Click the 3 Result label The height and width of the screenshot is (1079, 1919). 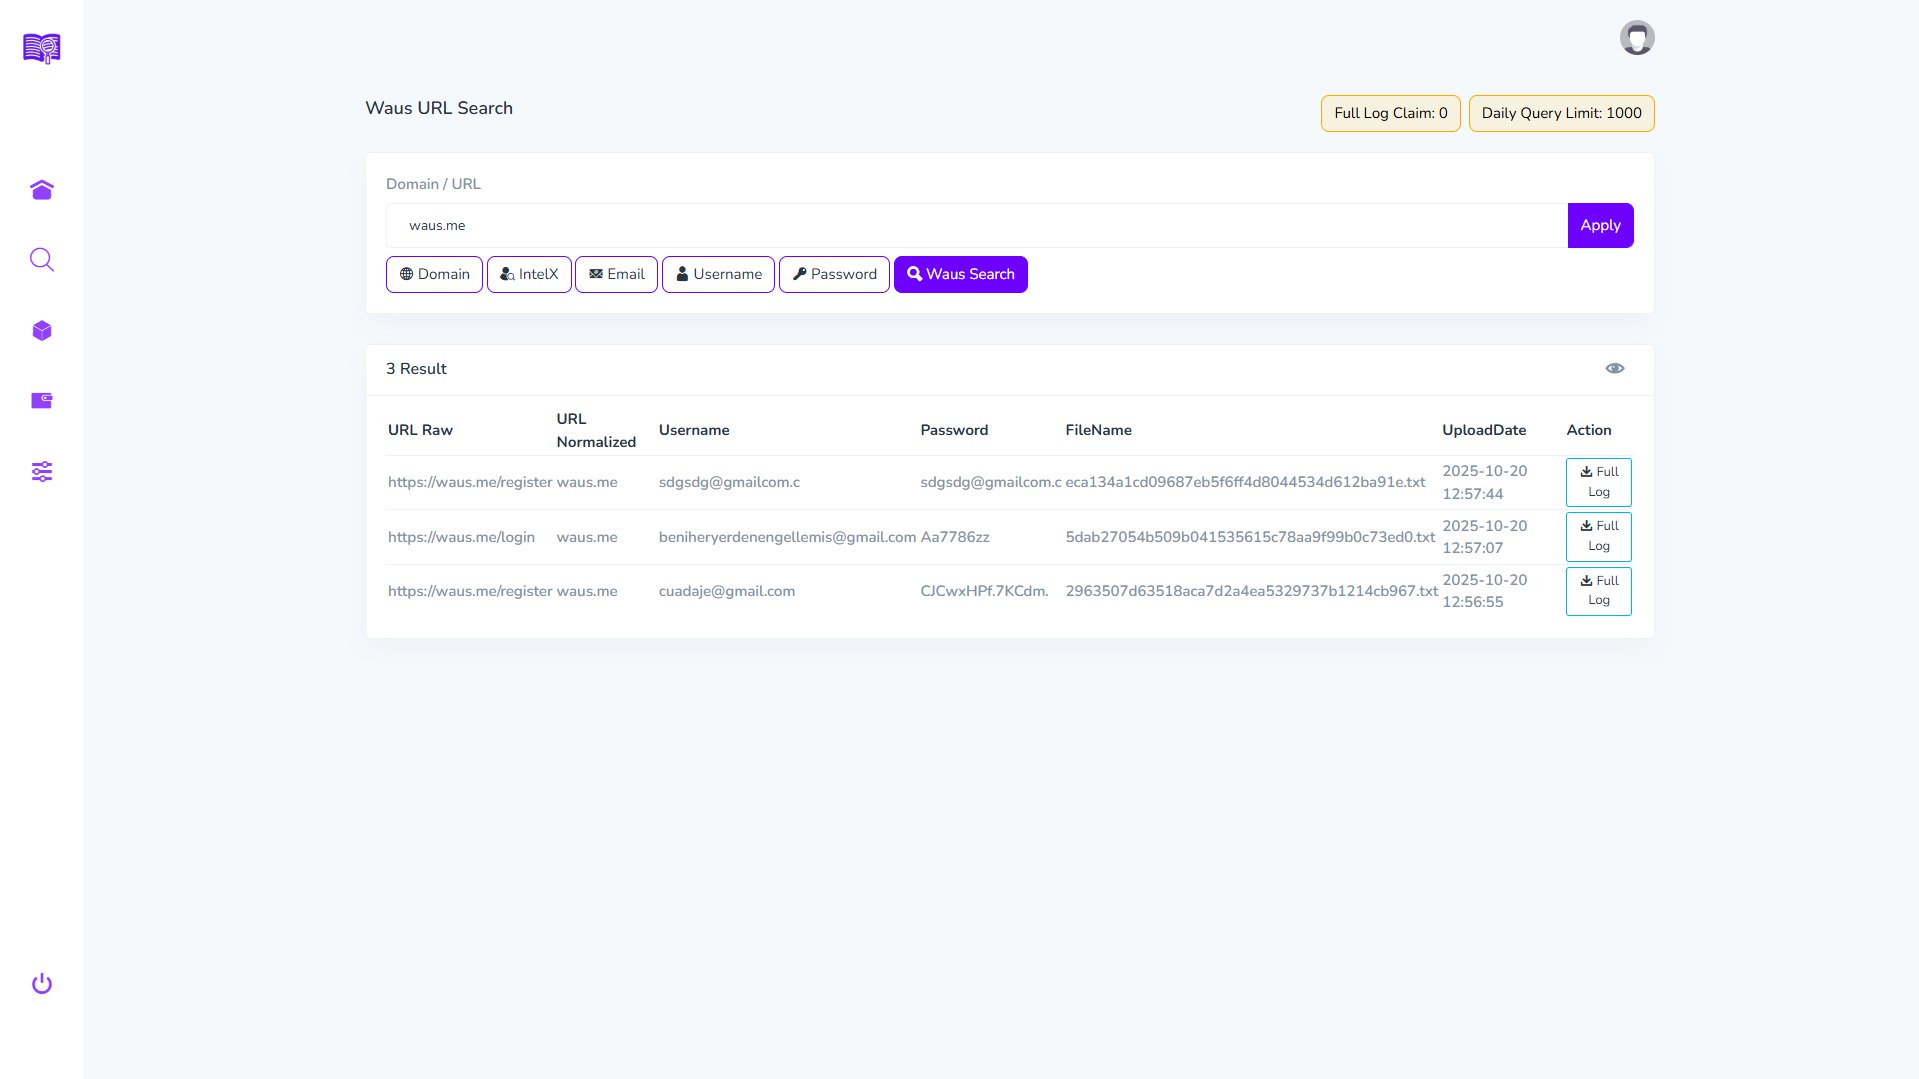pyautogui.click(x=416, y=369)
